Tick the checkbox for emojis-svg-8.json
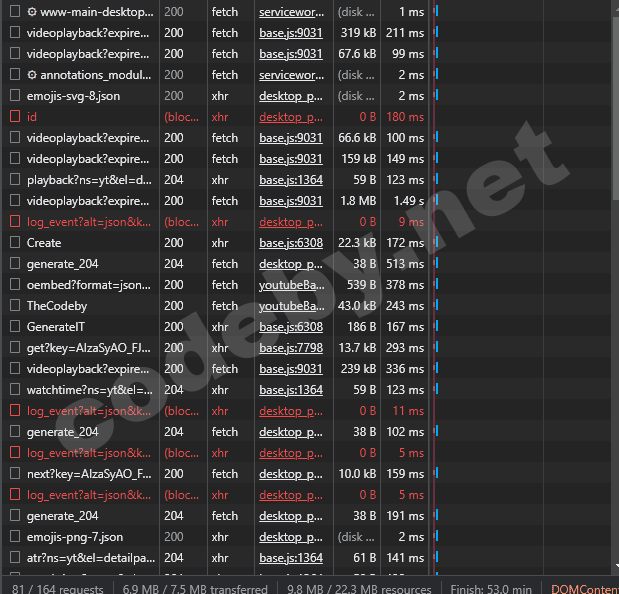Screen dimensions: 619x594 (15, 96)
